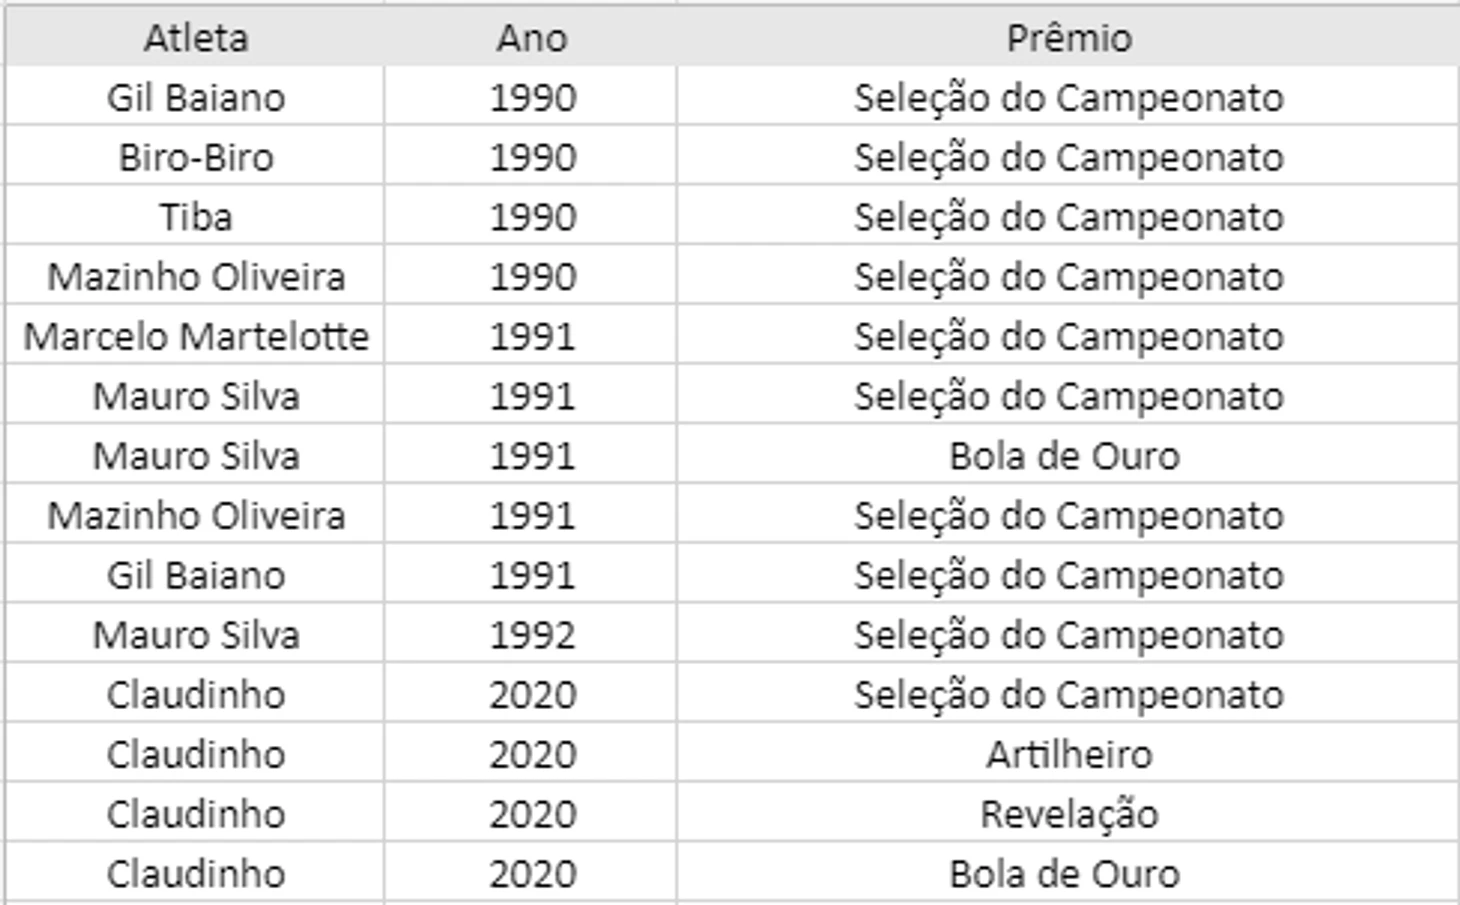
Task: Select Claudinho's Bola de Ouro cell
Action: click(1068, 874)
